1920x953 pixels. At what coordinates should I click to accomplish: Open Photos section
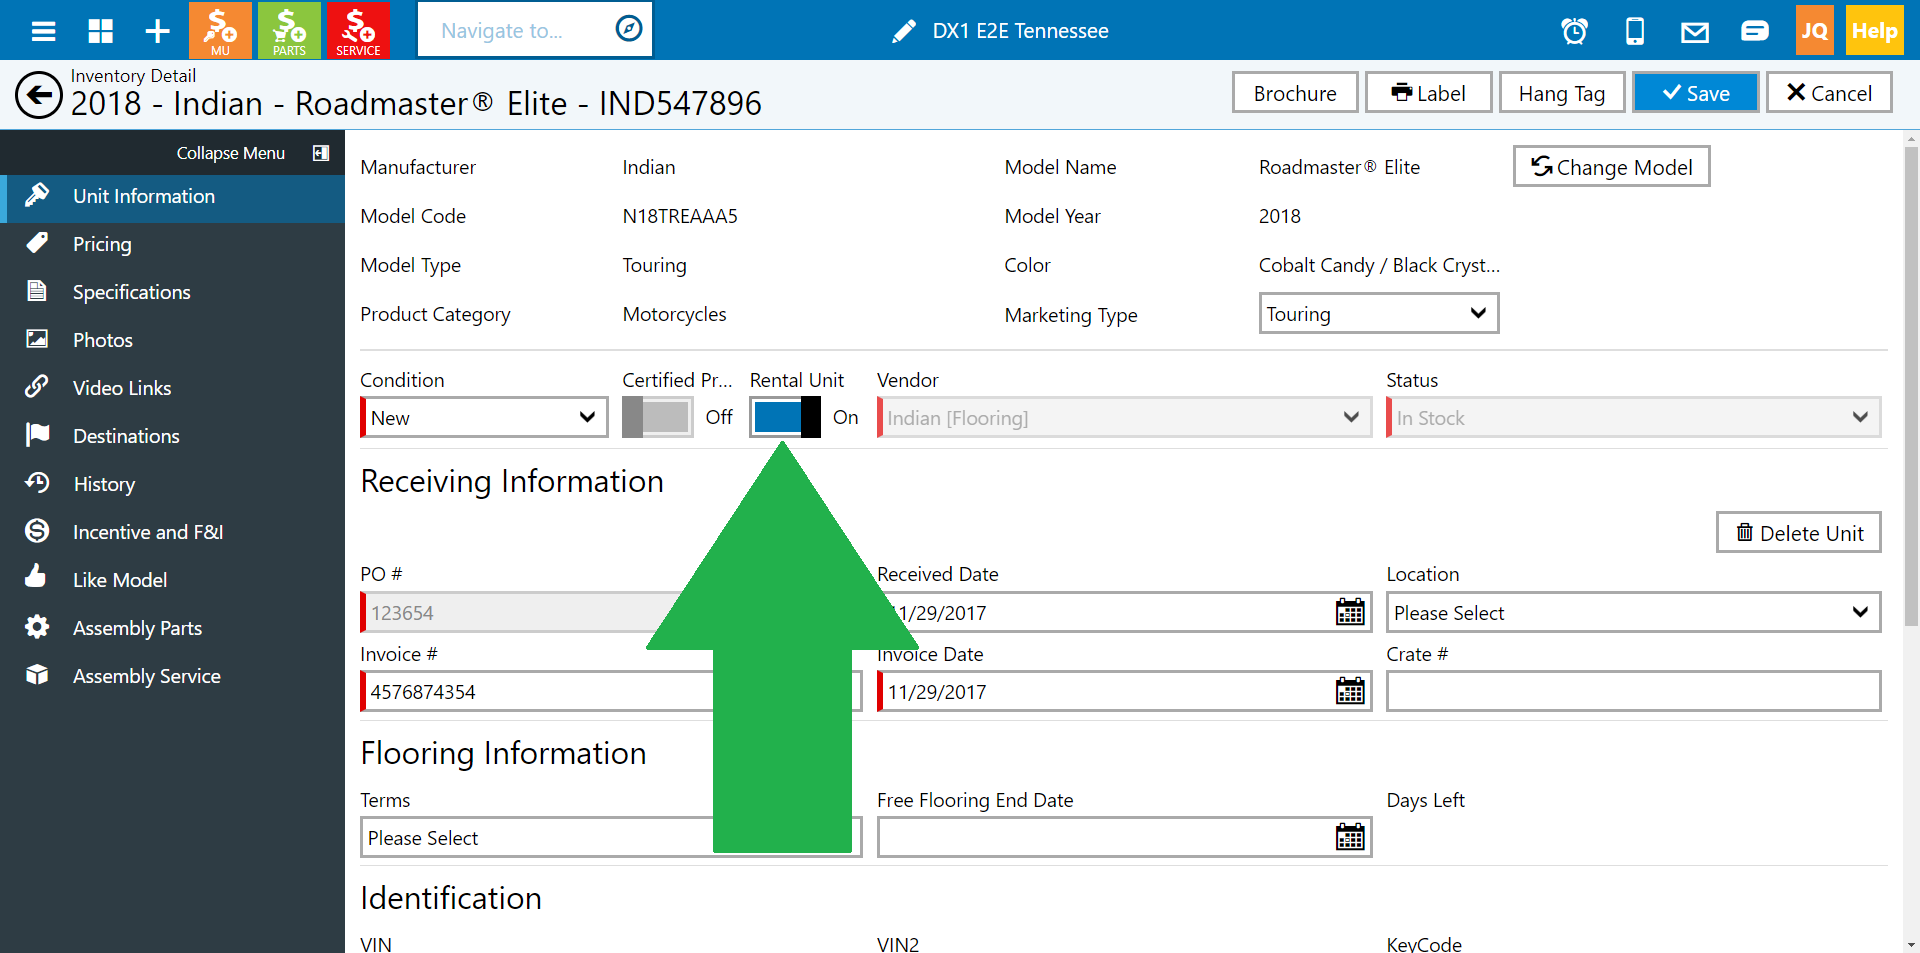(172, 340)
